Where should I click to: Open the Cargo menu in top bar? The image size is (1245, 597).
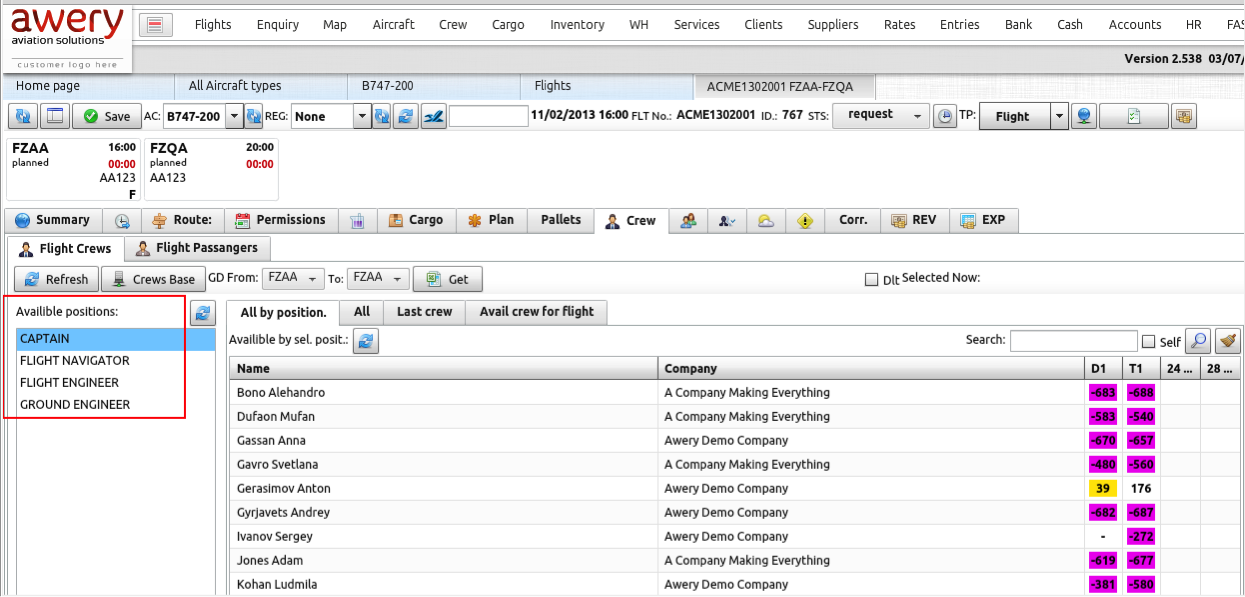pos(508,24)
